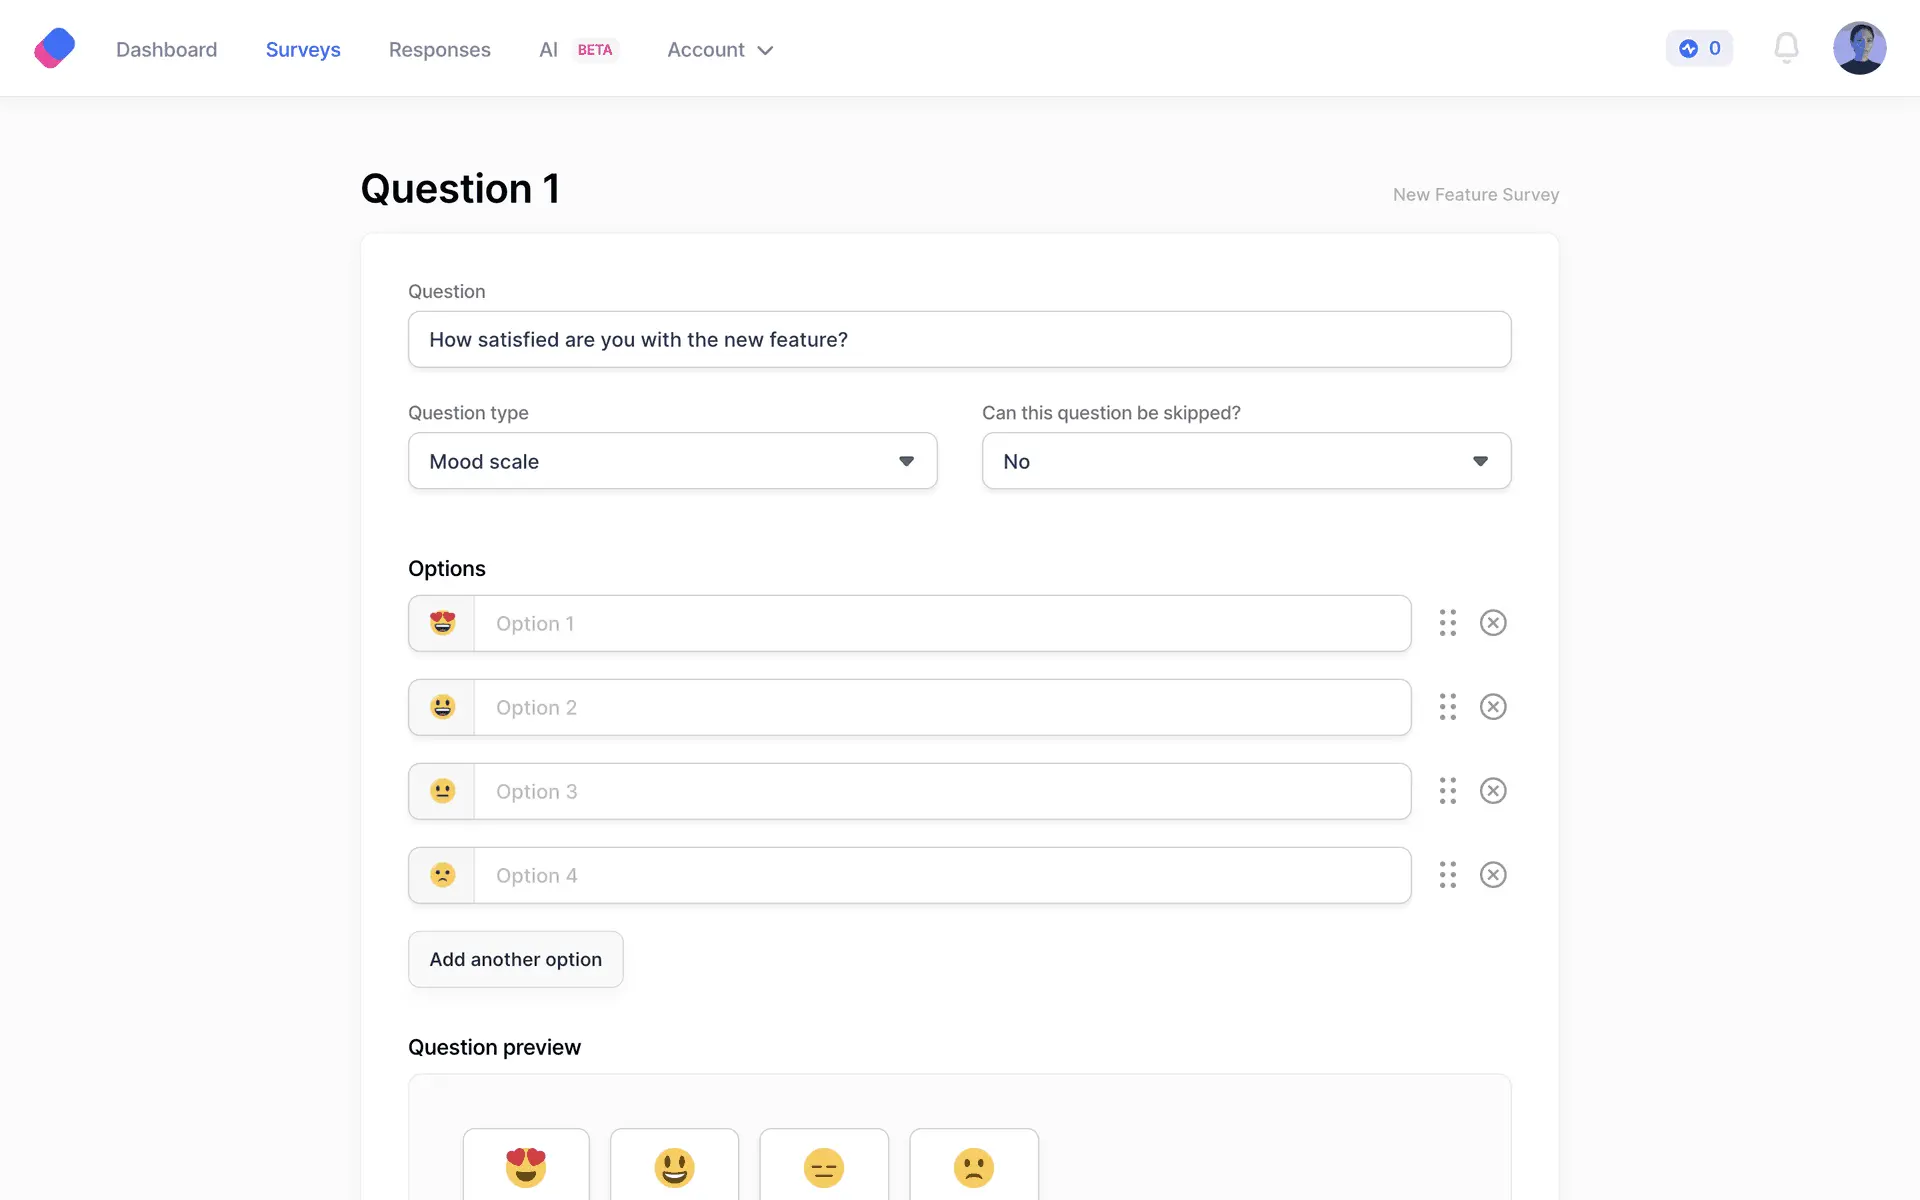
Task: Change heart-eyes emoji for Option 1
Action: [x=442, y=623]
